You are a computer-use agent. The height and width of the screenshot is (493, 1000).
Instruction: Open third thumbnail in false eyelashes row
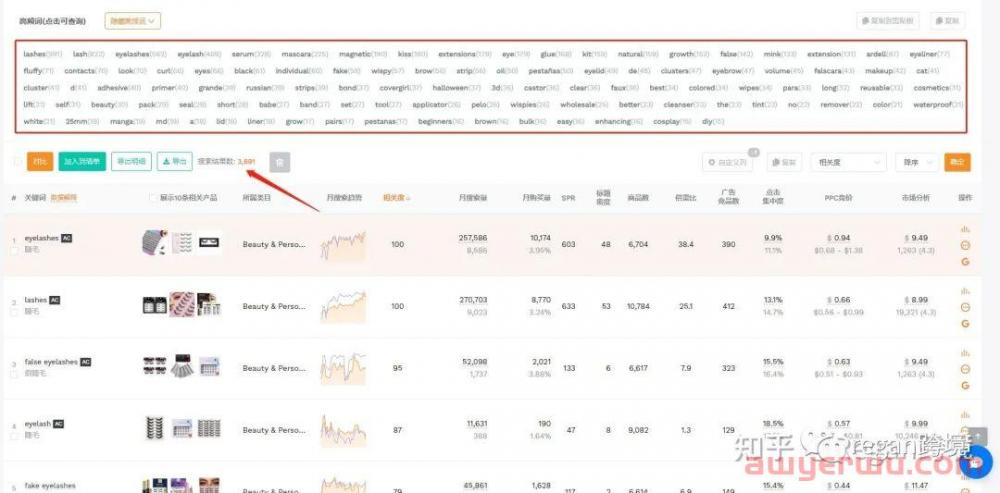(209, 367)
